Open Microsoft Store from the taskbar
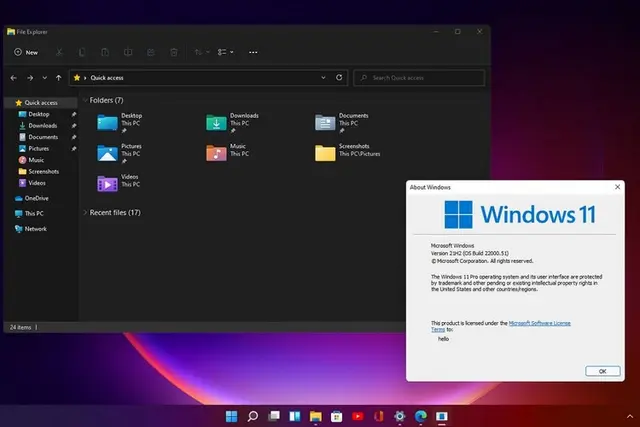The height and width of the screenshot is (427, 640). [x=336, y=416]
